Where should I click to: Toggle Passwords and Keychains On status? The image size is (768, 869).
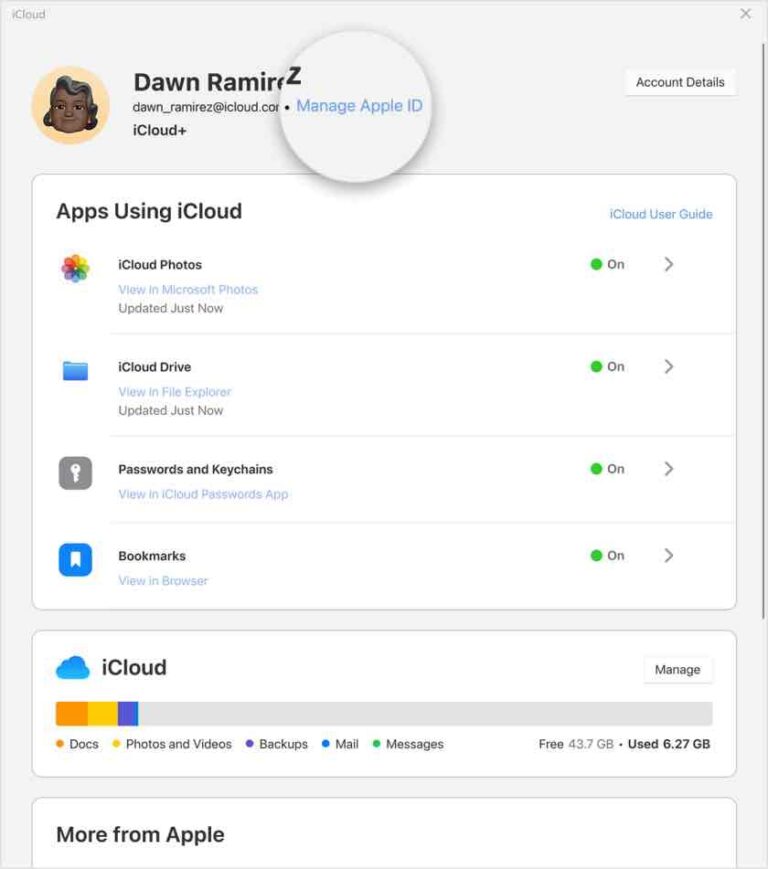608,469
